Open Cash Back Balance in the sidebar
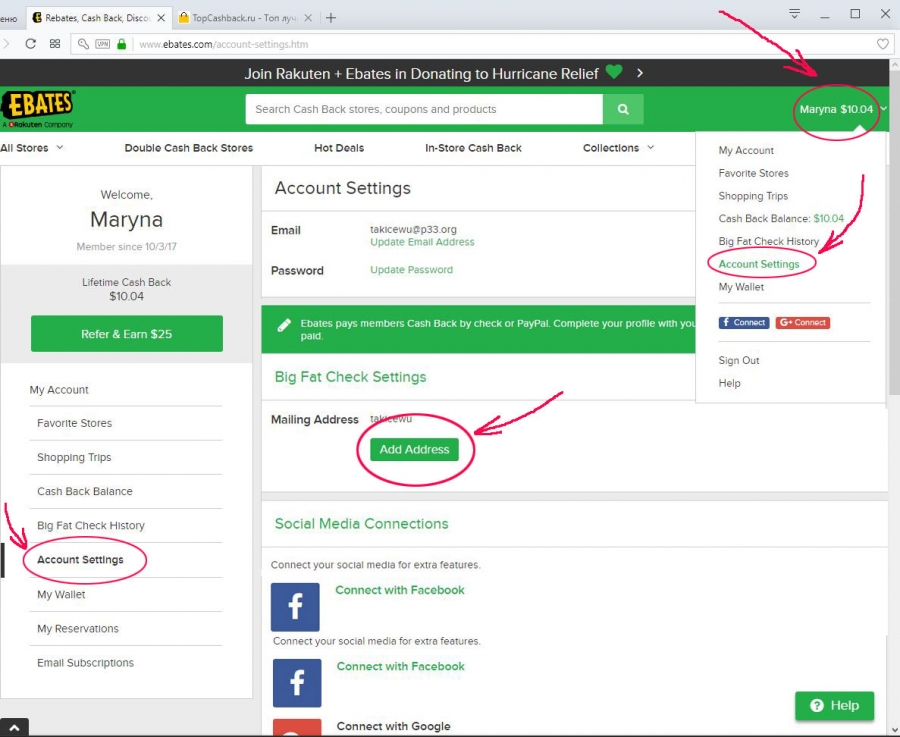 click(x=84, y=491)
